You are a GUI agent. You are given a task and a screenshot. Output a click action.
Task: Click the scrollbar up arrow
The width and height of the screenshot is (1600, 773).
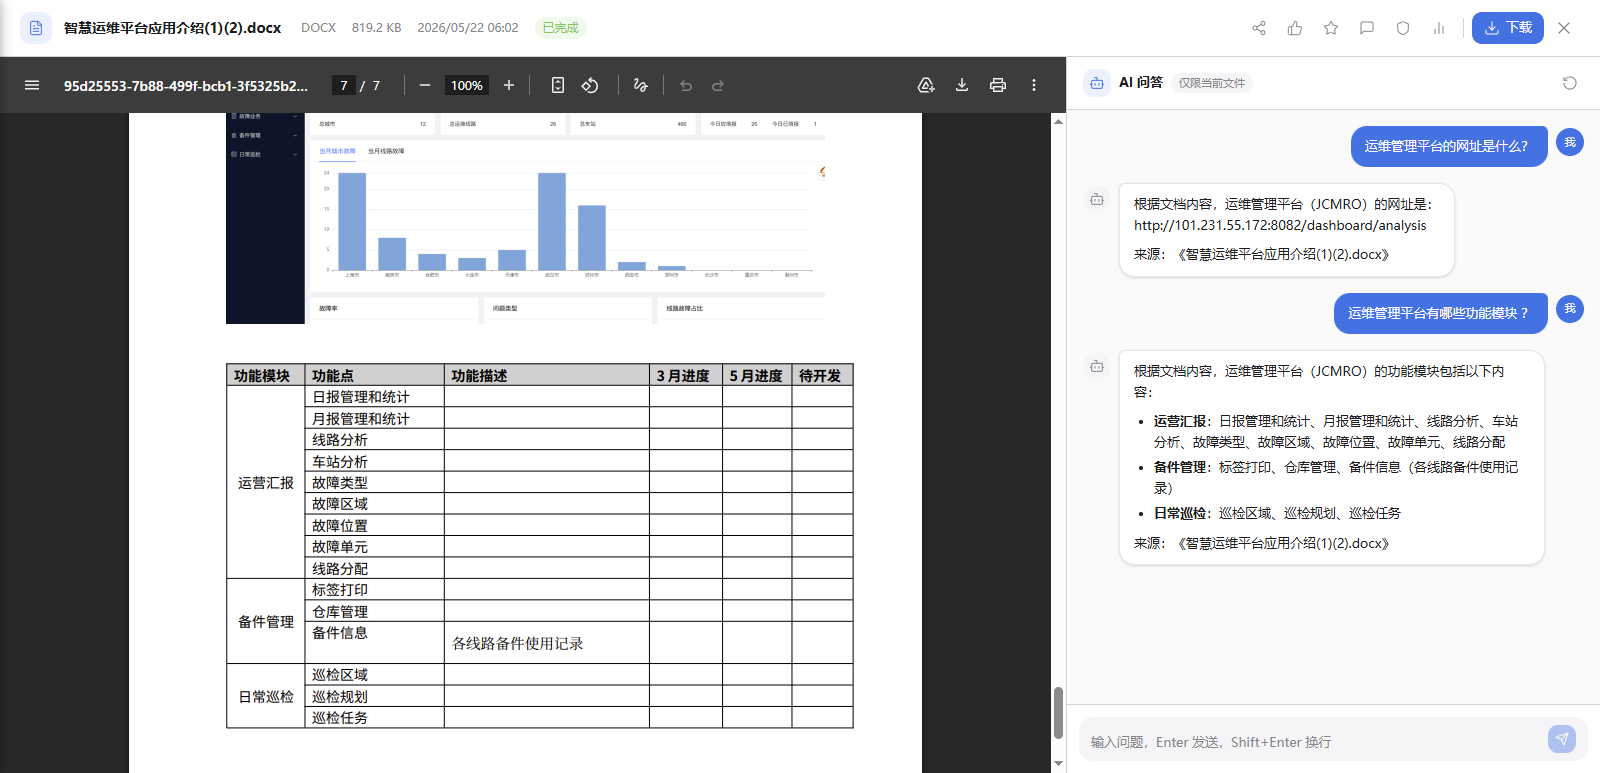(1058, 121)
